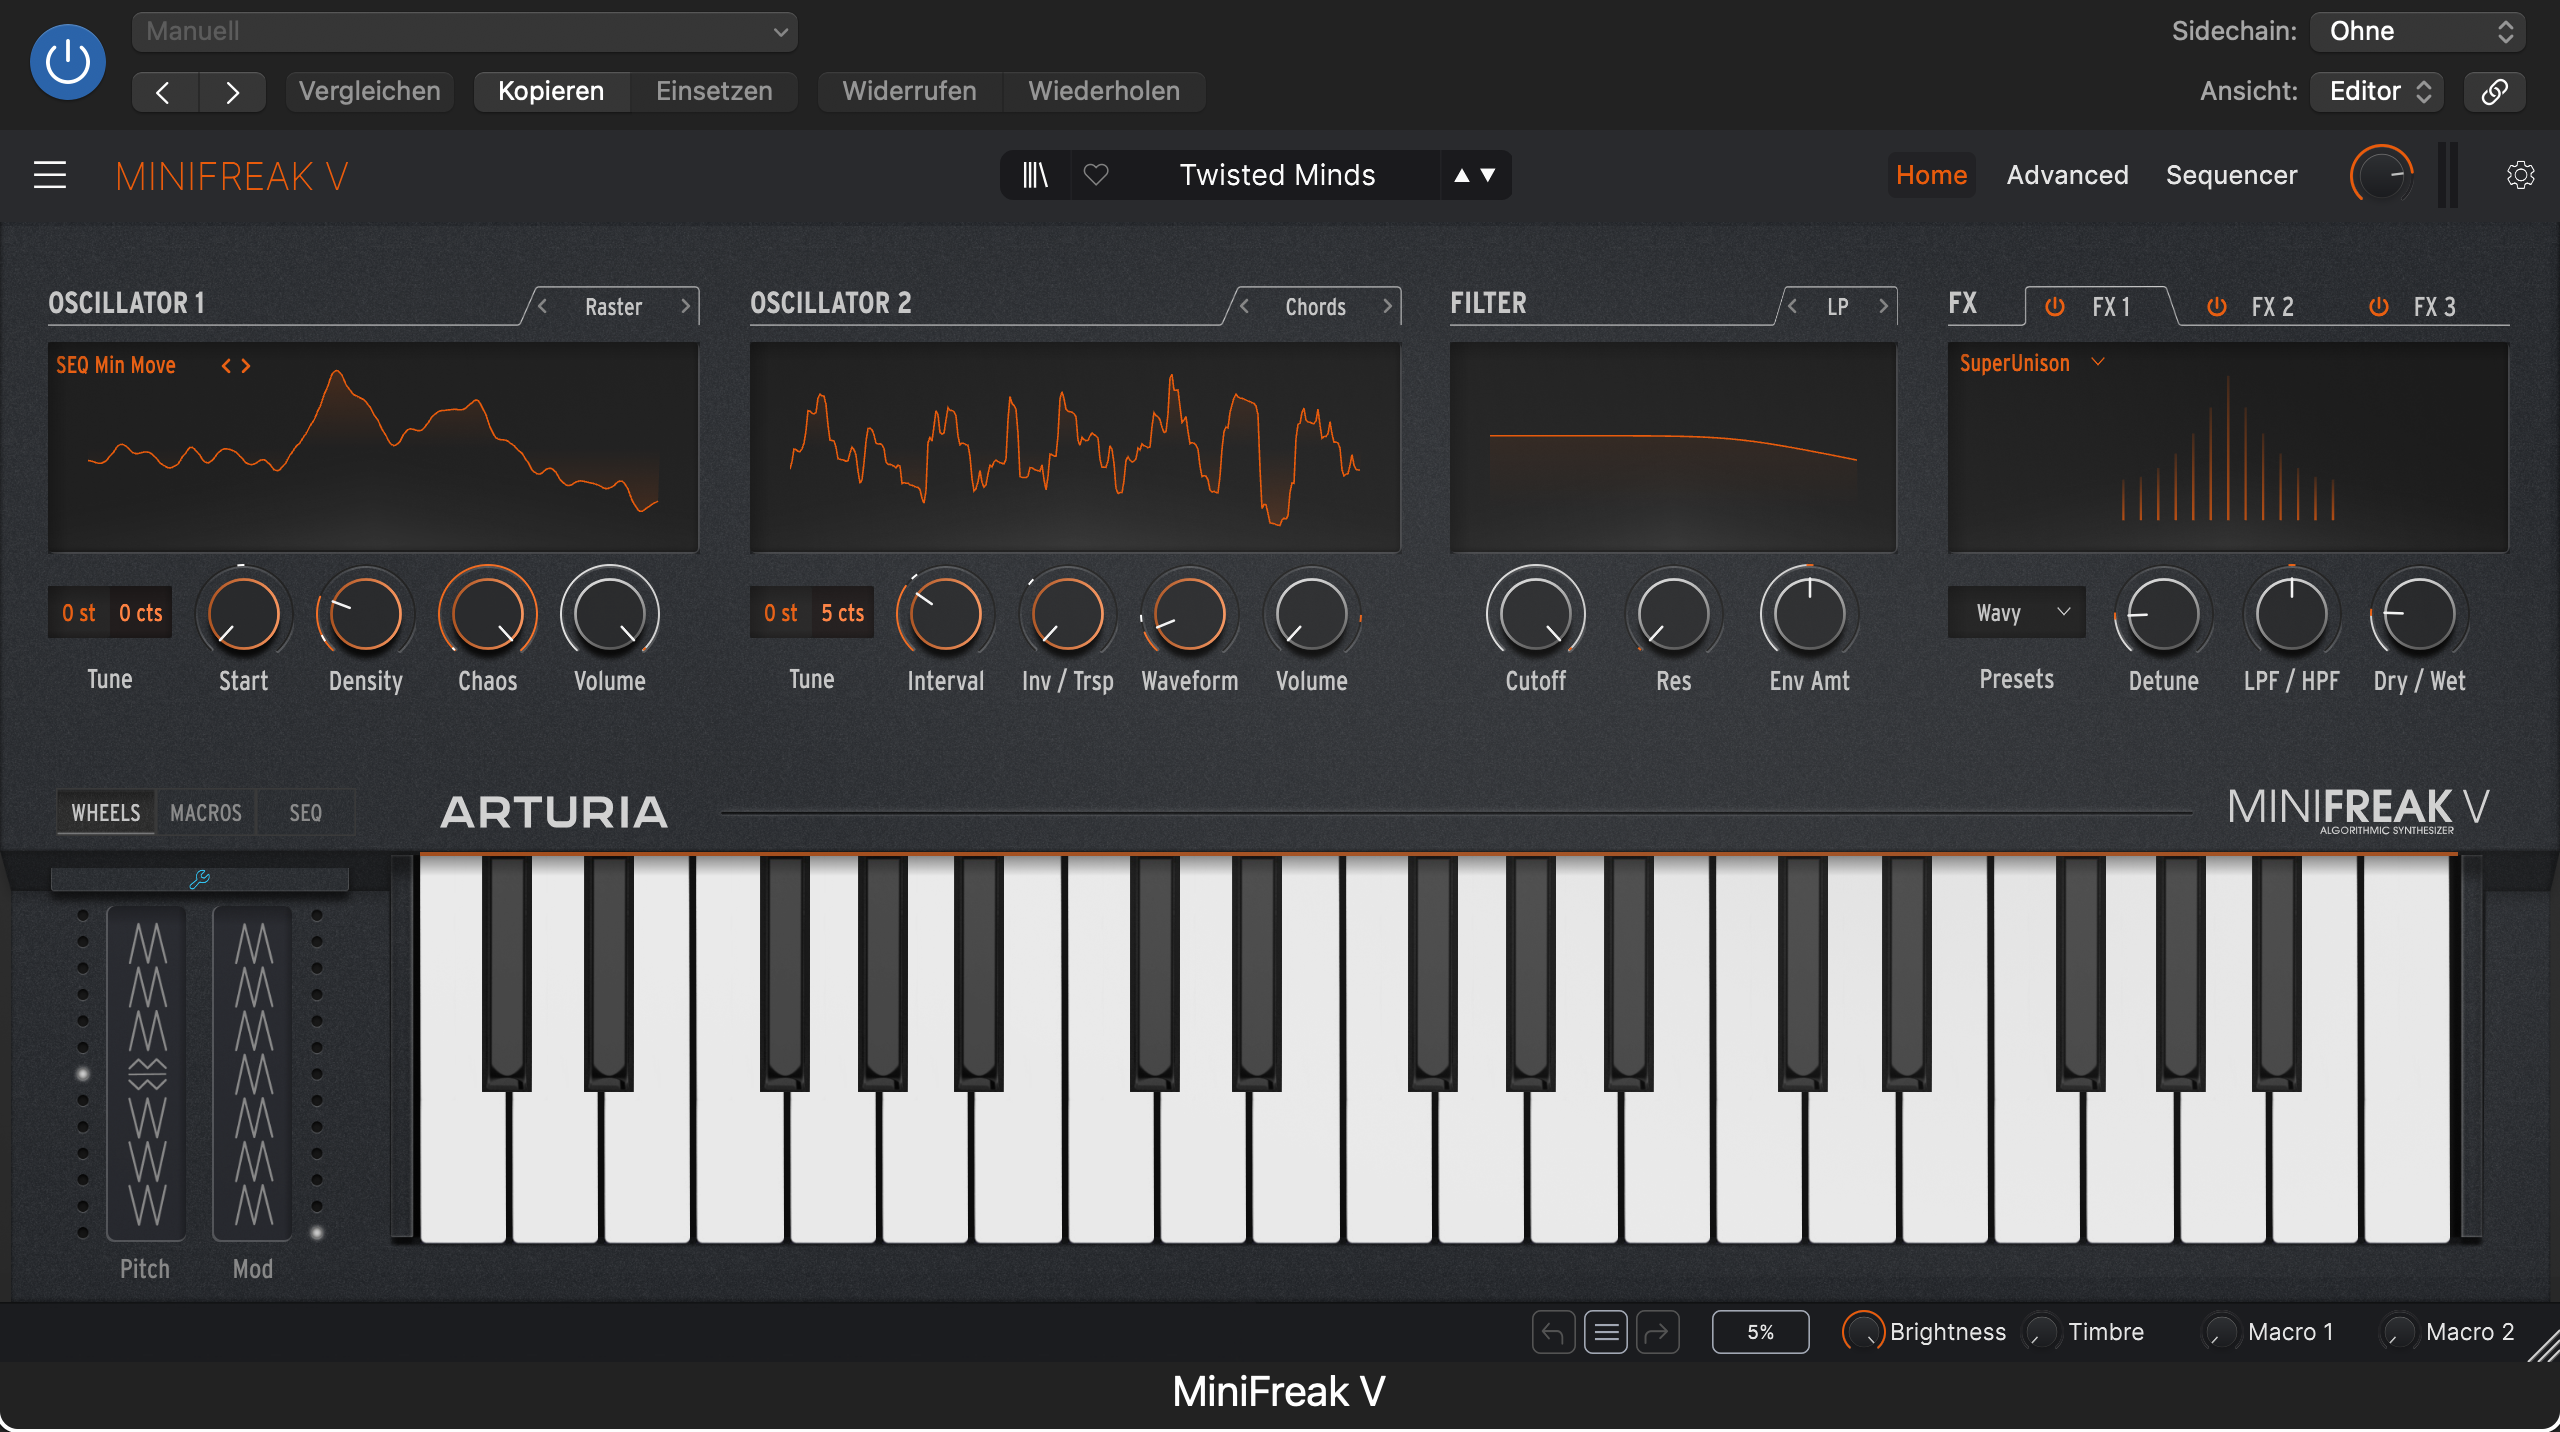
Task: Click the Wiederholen button
Action: tap(1104, 91)
